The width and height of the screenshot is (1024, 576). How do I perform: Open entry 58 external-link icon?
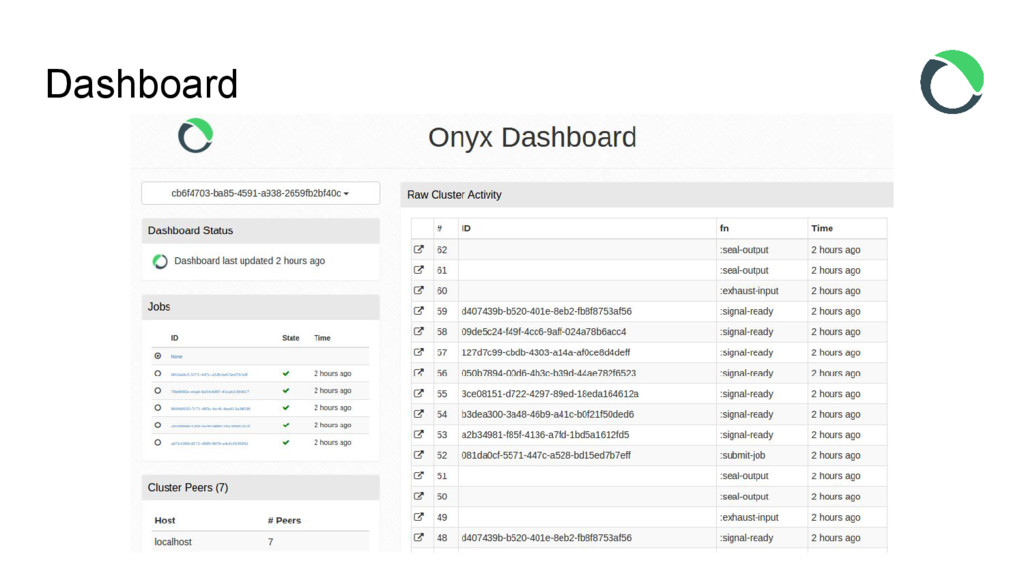(x=419, y=331)
